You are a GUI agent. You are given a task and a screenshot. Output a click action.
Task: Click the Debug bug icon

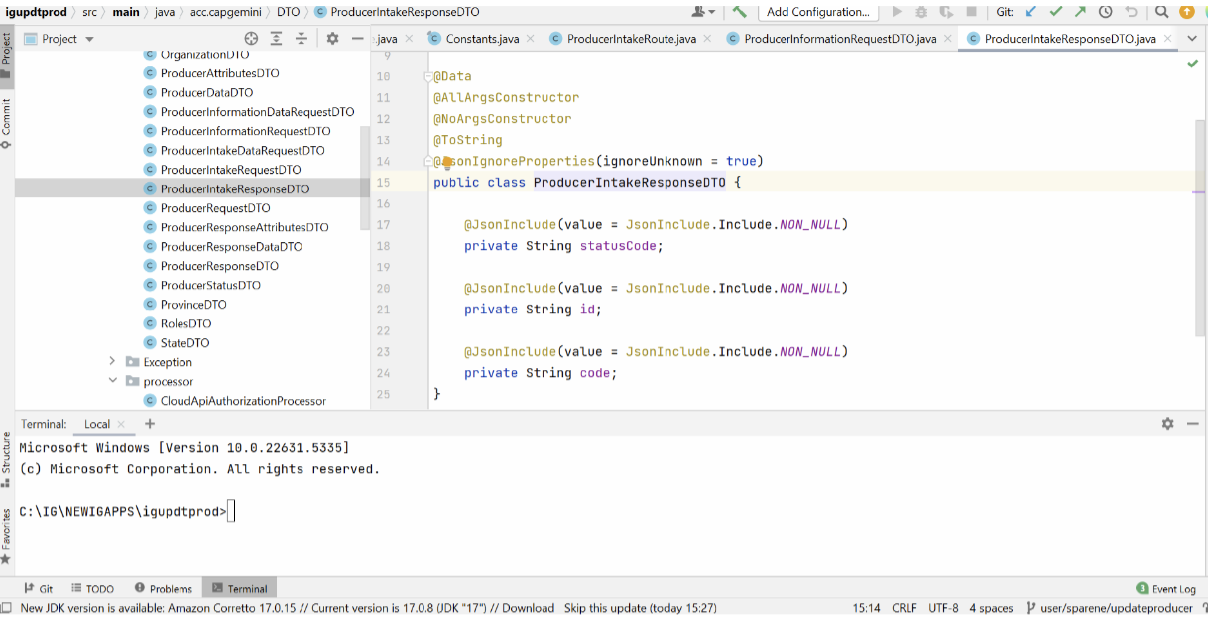click(921, 12)
